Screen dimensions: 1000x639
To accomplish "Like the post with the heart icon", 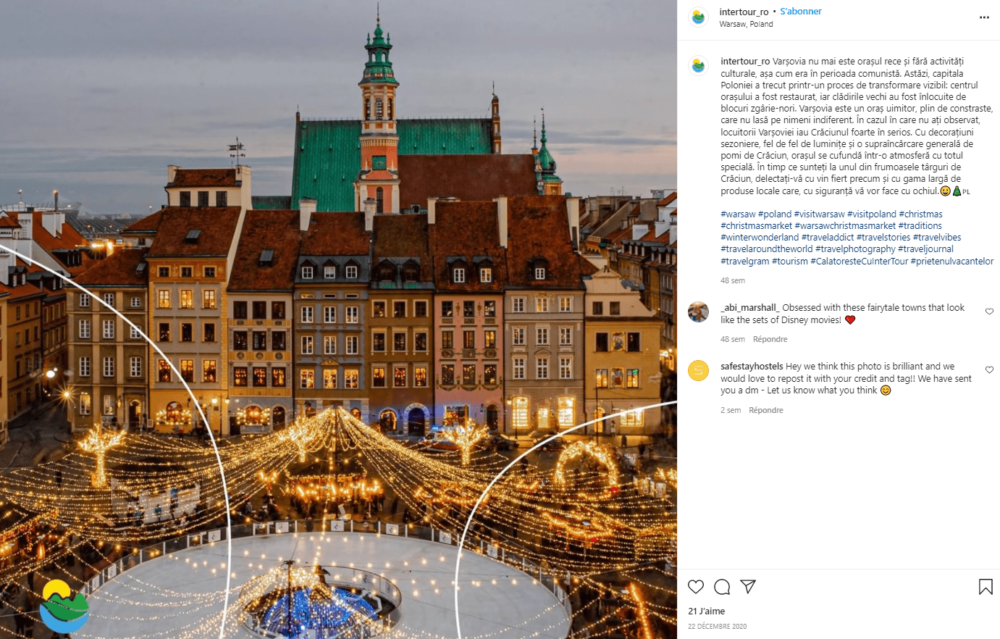I will click(x=696, y=587).
